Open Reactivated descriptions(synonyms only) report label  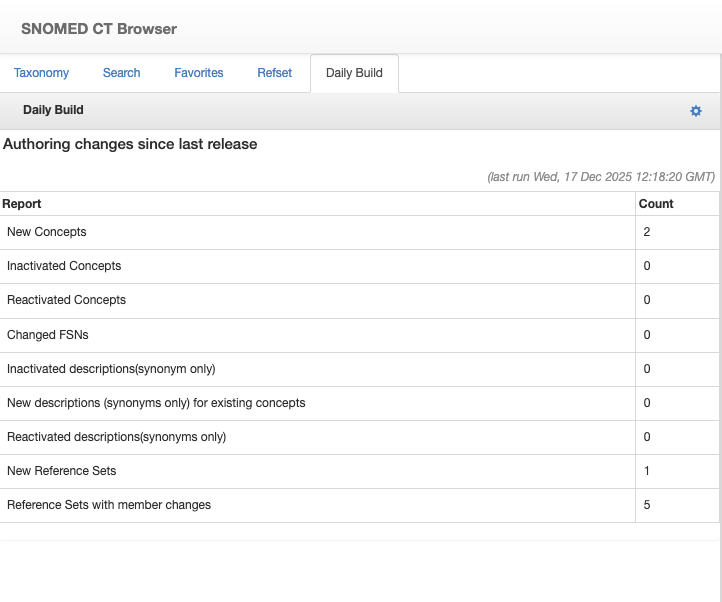(116, 437)
